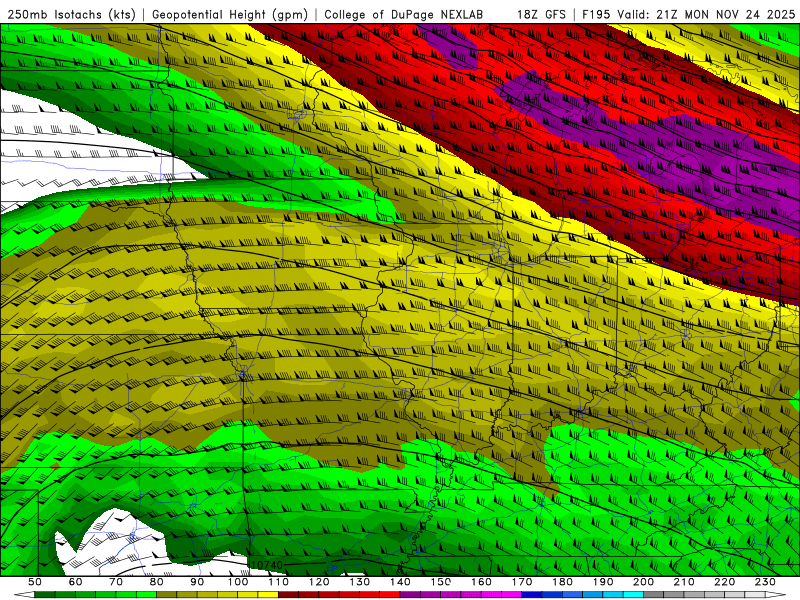Click the darkest green swatch just after 50
This screenshot has height=600, width=800.
(45, 595)
